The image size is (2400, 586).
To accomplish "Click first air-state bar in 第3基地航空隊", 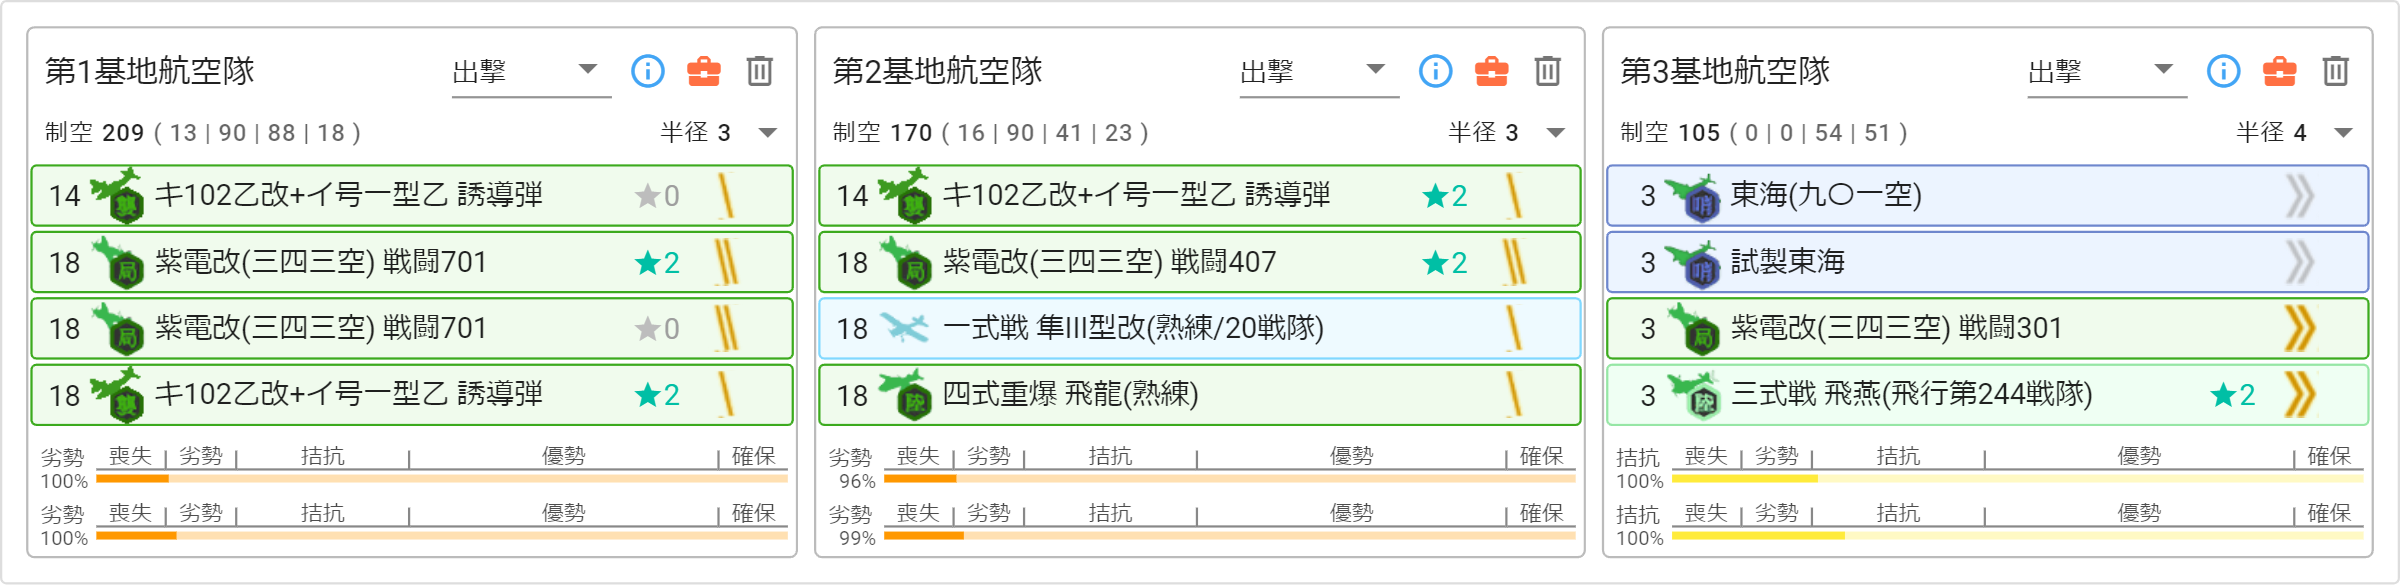I will (x=2017, y=479).
